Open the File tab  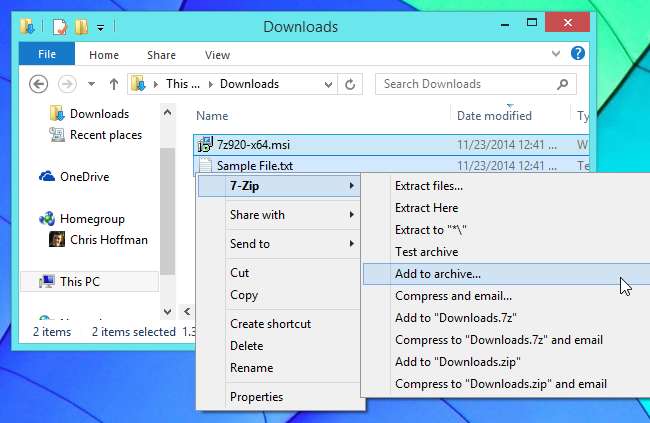(46, 55)
